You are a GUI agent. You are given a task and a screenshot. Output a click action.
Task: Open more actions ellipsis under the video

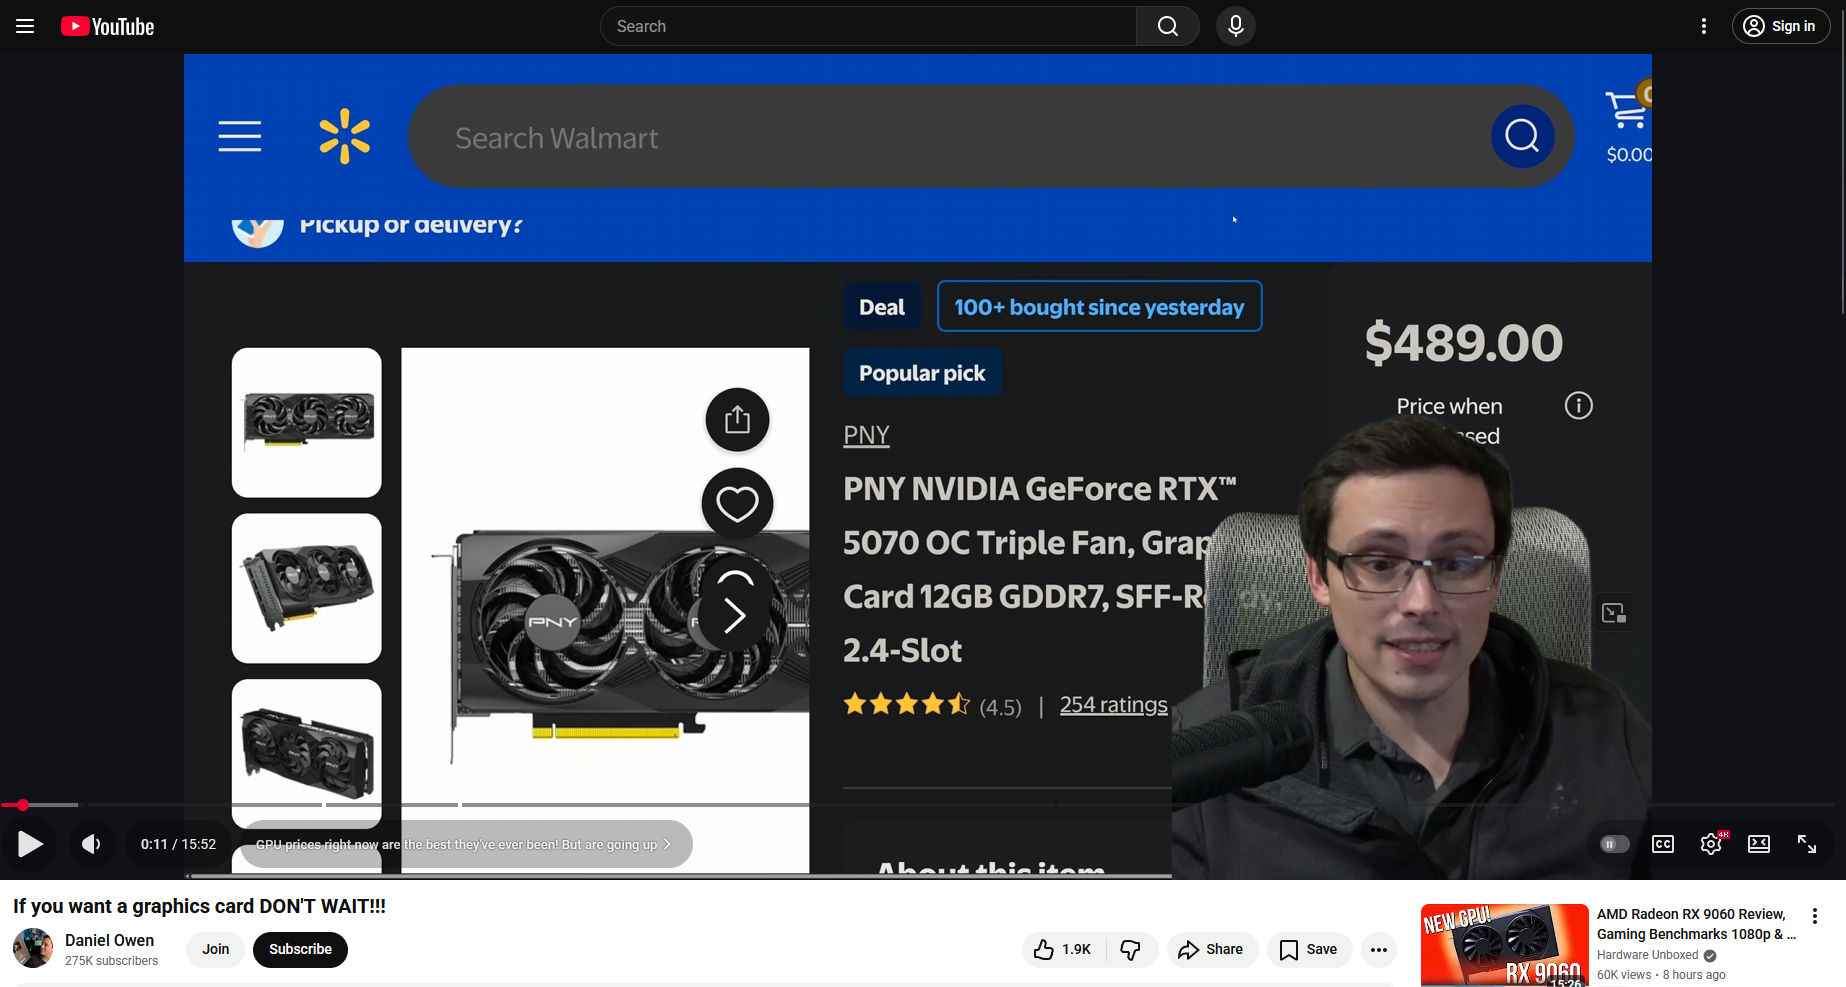[1379, 949]
